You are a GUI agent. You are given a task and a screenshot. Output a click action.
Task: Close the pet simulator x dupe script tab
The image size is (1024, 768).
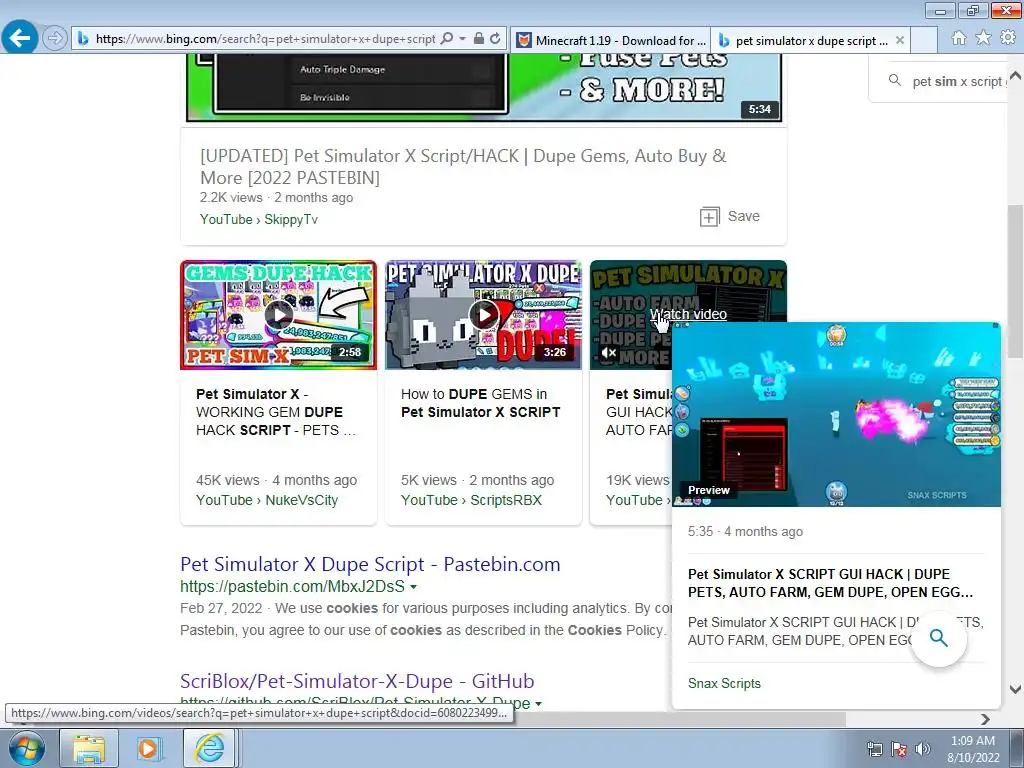pyautogui.click(x=899, y=40)
